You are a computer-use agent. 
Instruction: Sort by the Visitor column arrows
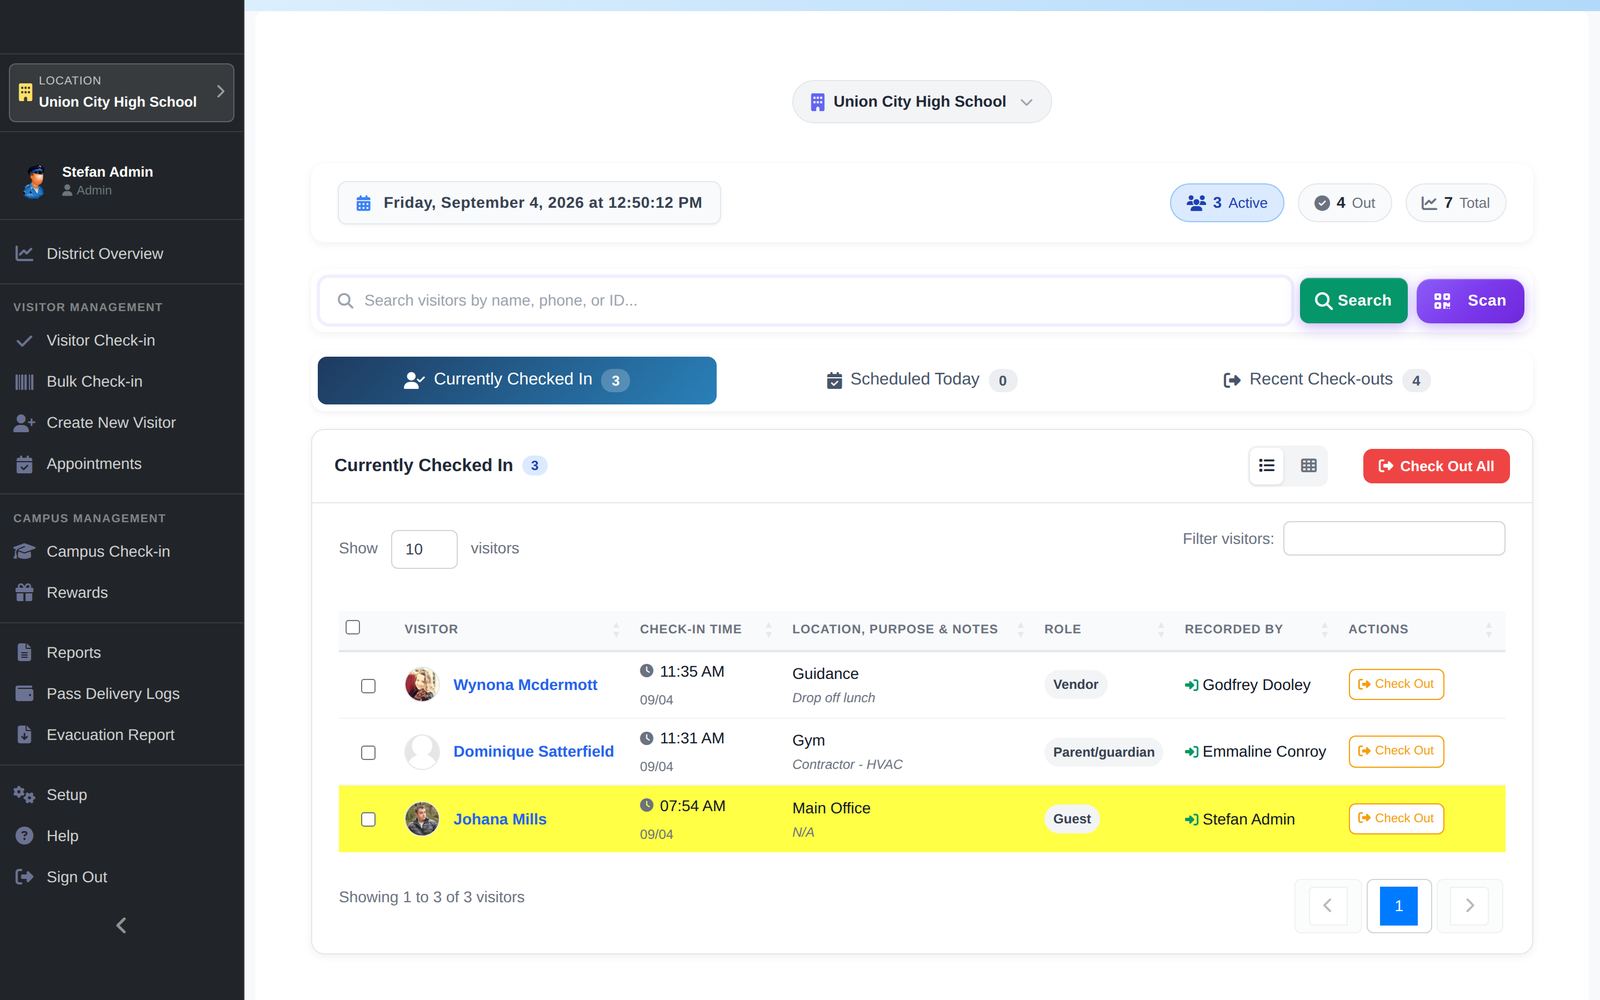click(616, 630)
